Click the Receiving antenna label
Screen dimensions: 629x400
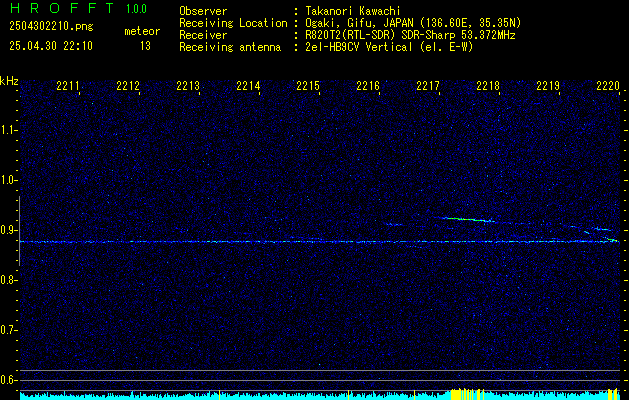click(x=230, y=47)
